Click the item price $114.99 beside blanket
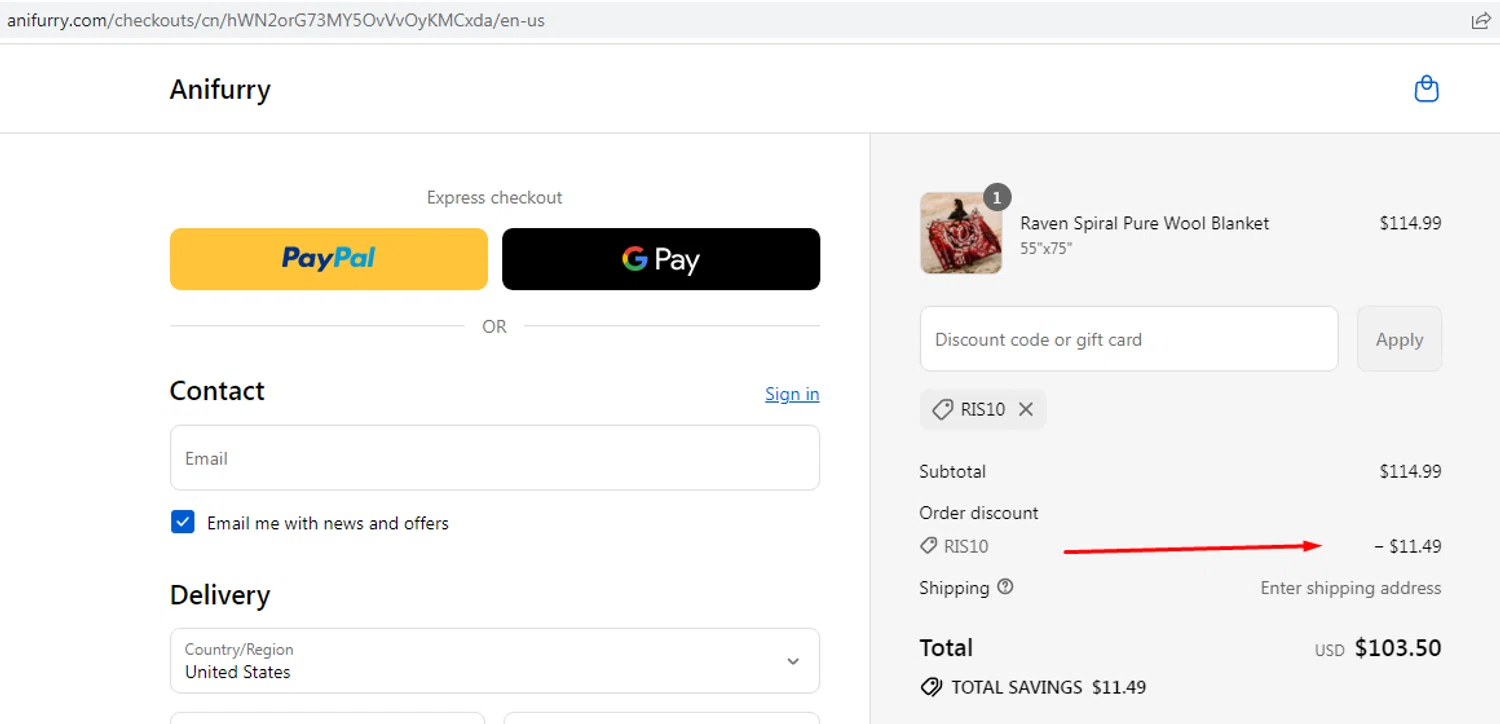 [x=1410, y=223]
